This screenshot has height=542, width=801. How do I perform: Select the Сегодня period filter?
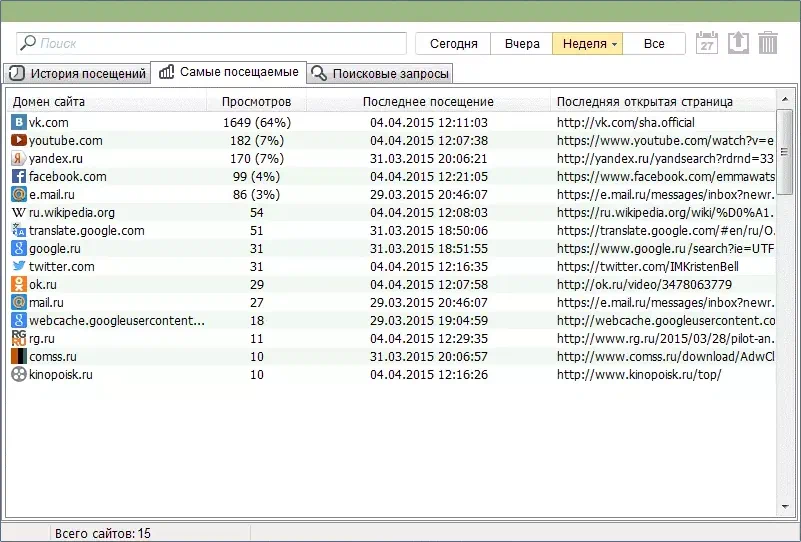point(453,44)
